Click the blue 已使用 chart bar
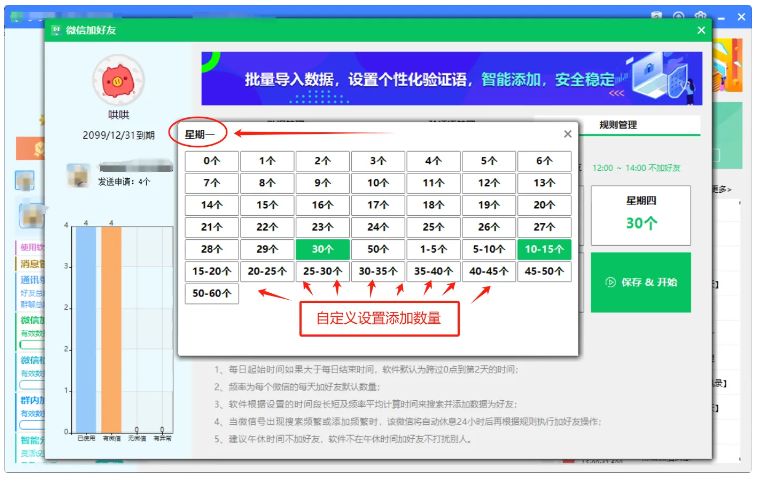 (x=86, y=329)
